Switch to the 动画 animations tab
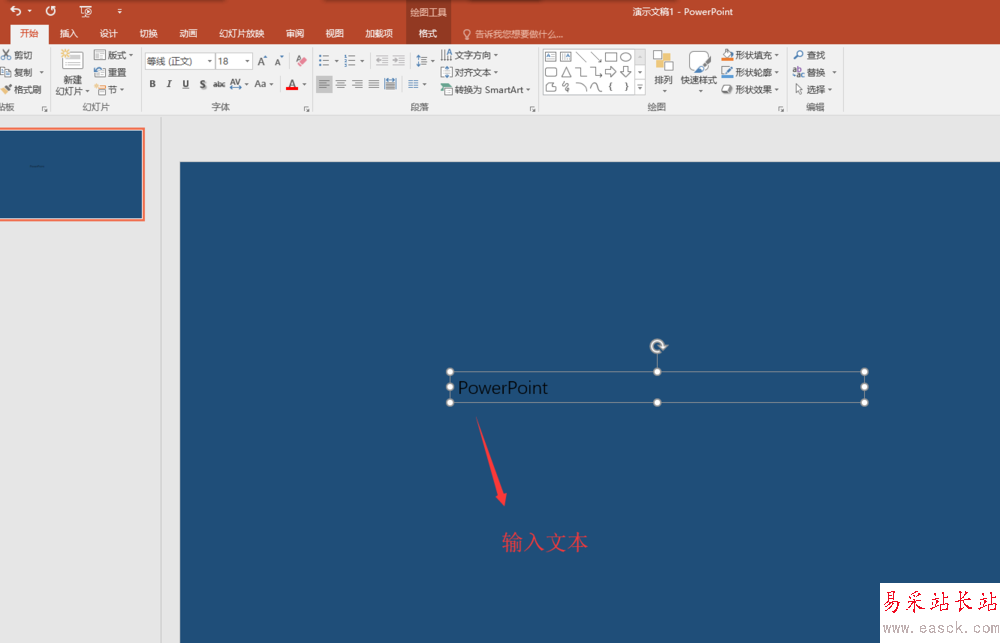Image resolution: width=1000 pixels, height=643 pixels. coord(188,33)
